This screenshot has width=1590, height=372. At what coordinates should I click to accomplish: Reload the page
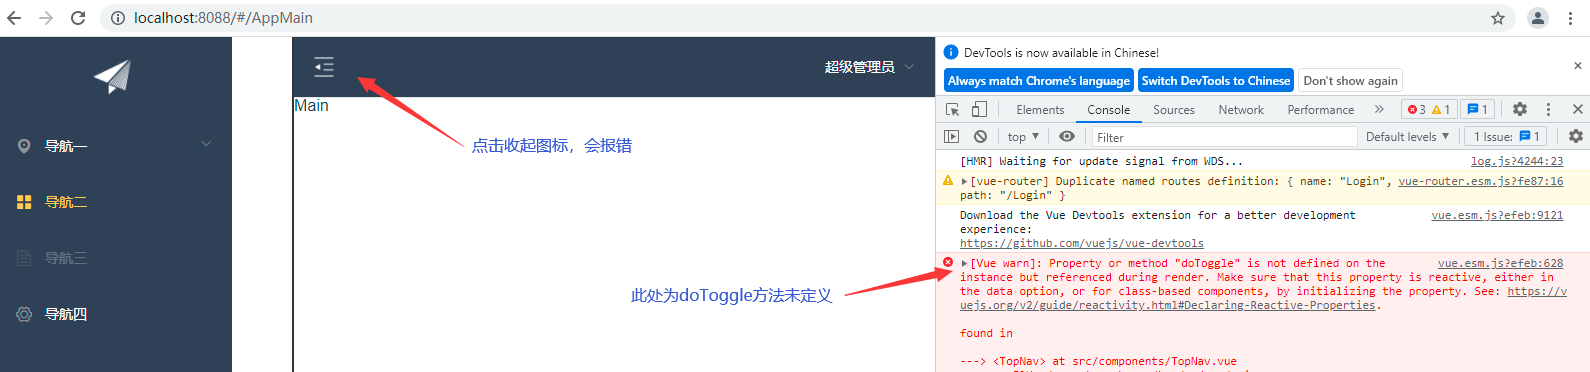pos(78,18)
